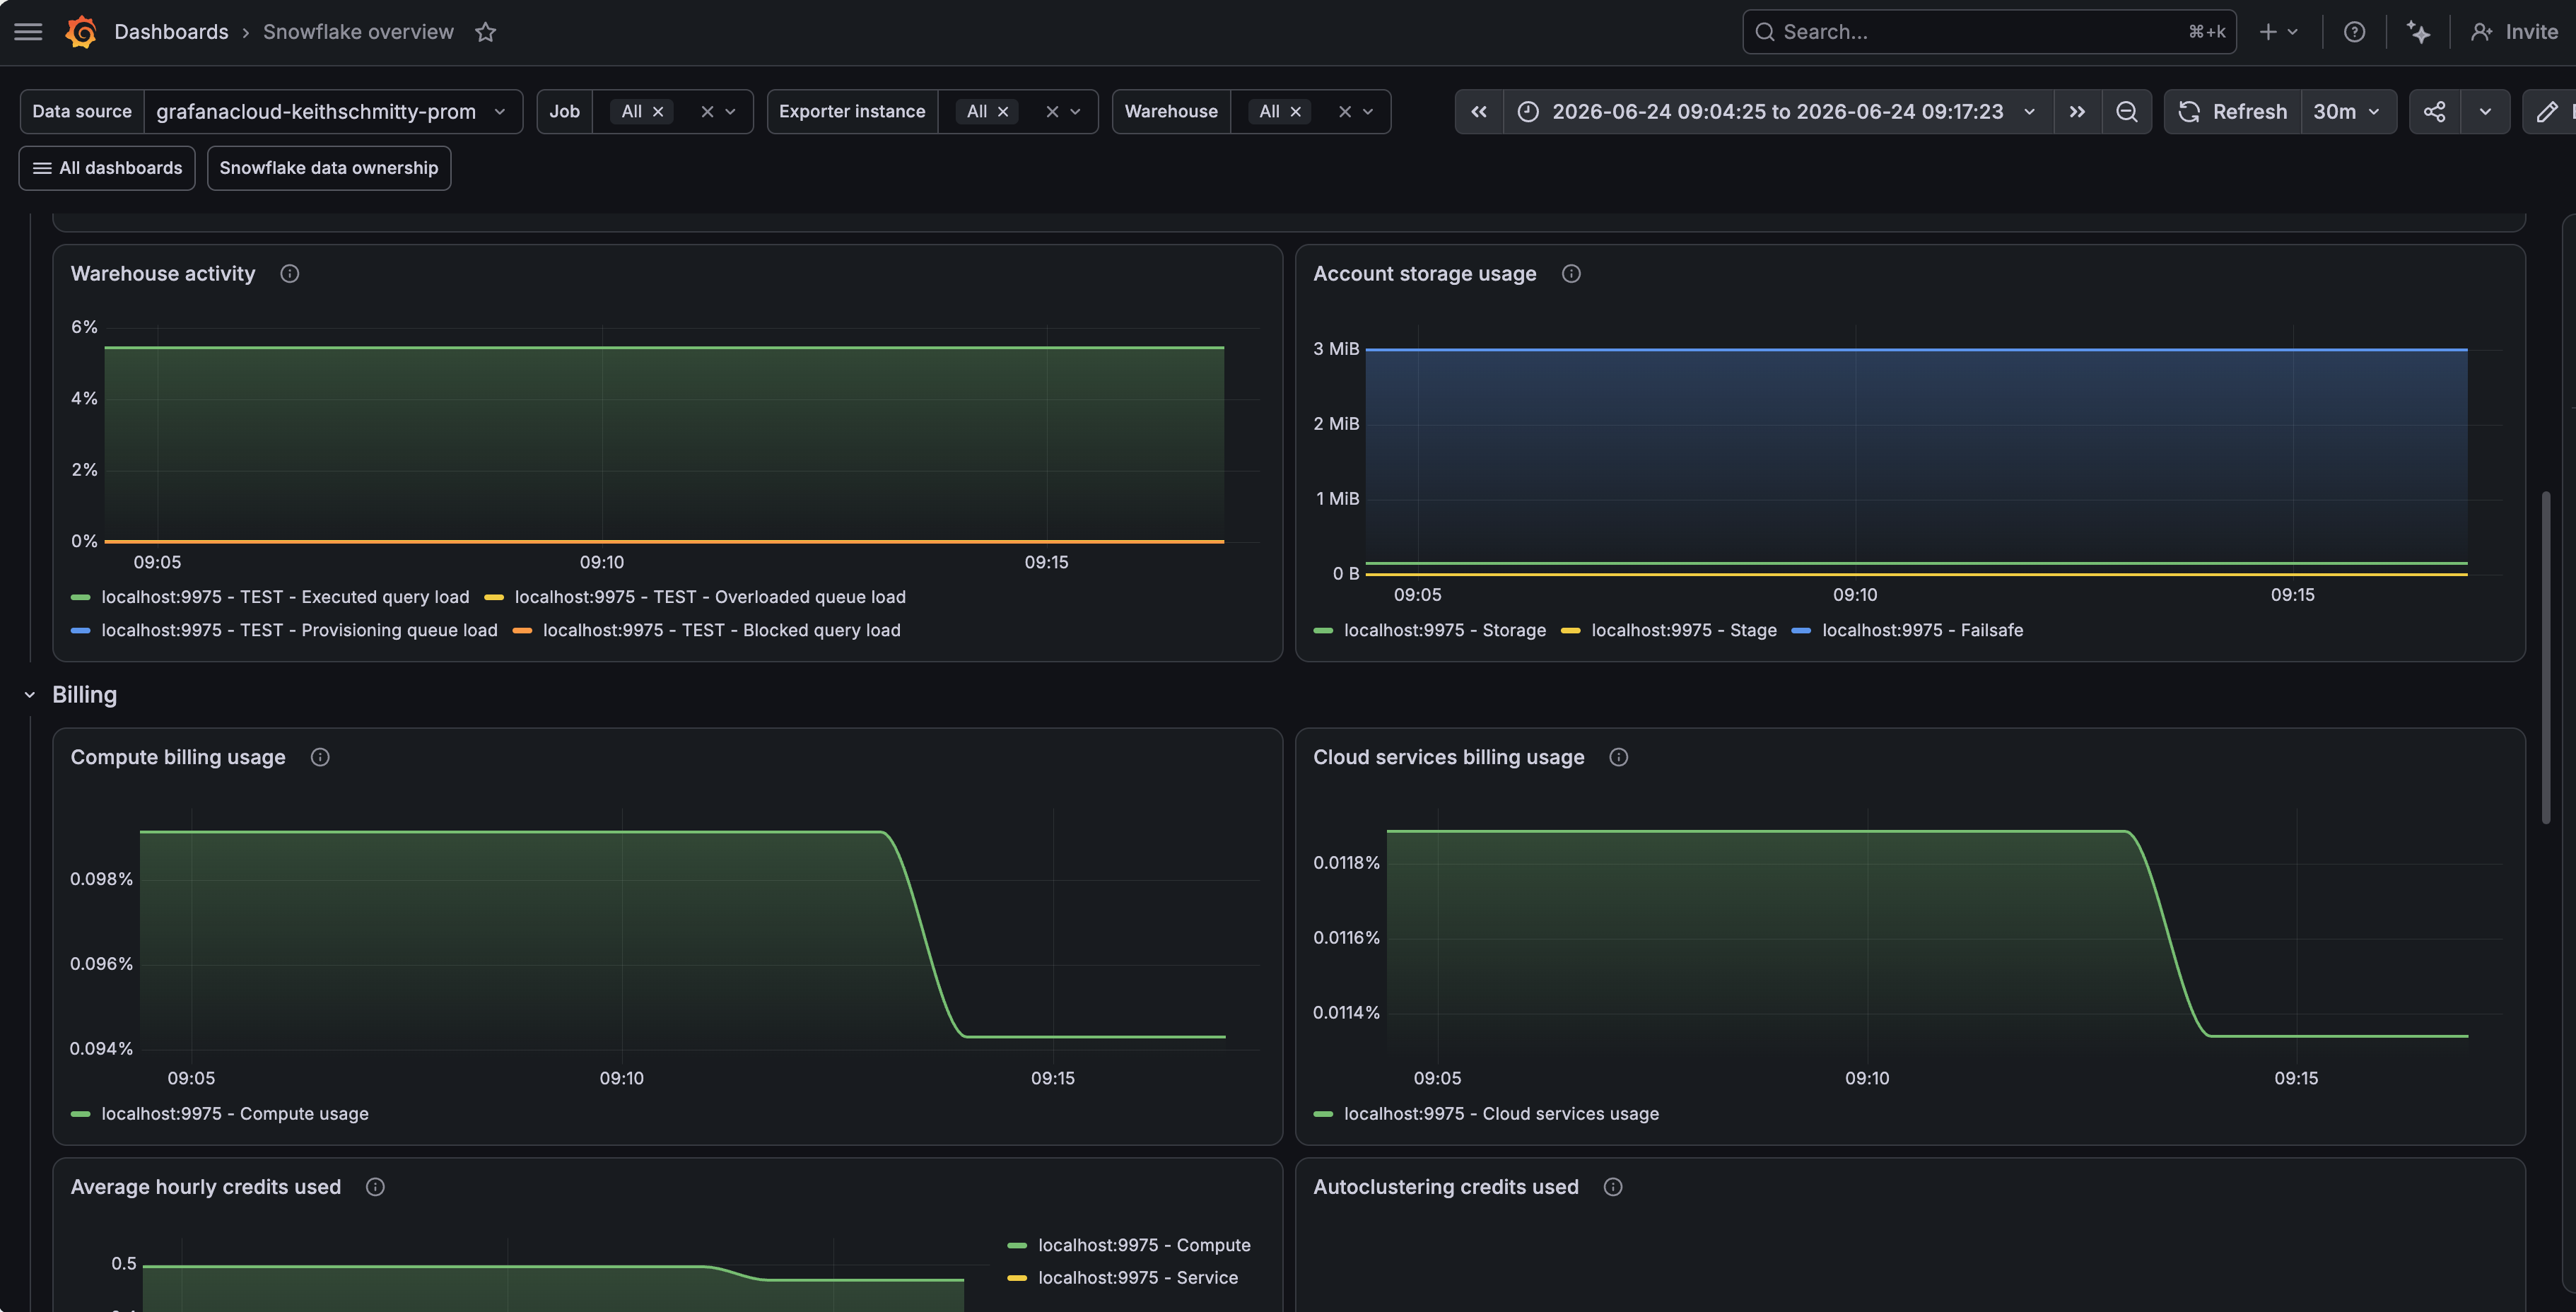The image size is (2576, 1312).
Task: Show info for Average hourly credits used
Action: click(x=375, y=1187)
